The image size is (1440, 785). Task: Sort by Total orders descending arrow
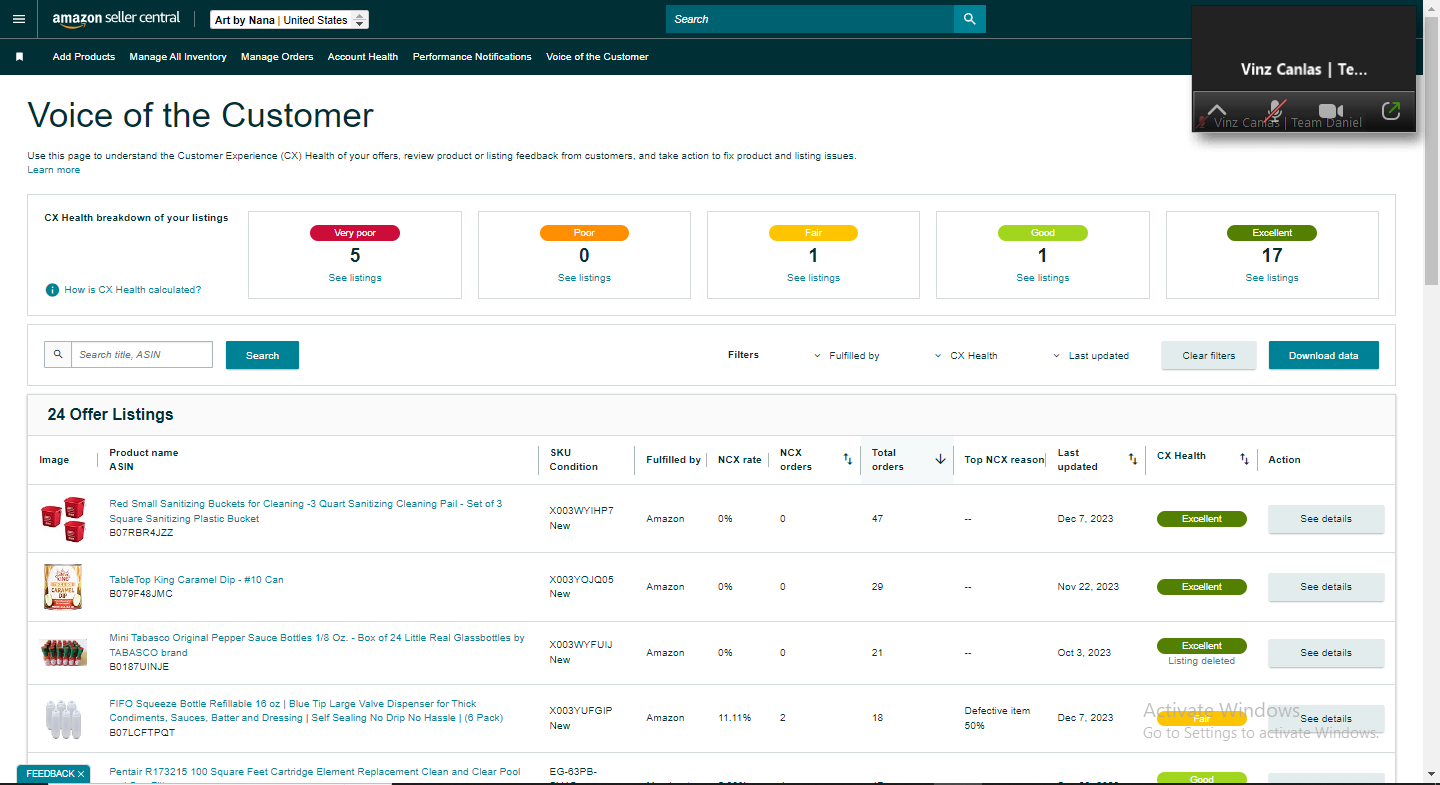(x=940, y=459)
